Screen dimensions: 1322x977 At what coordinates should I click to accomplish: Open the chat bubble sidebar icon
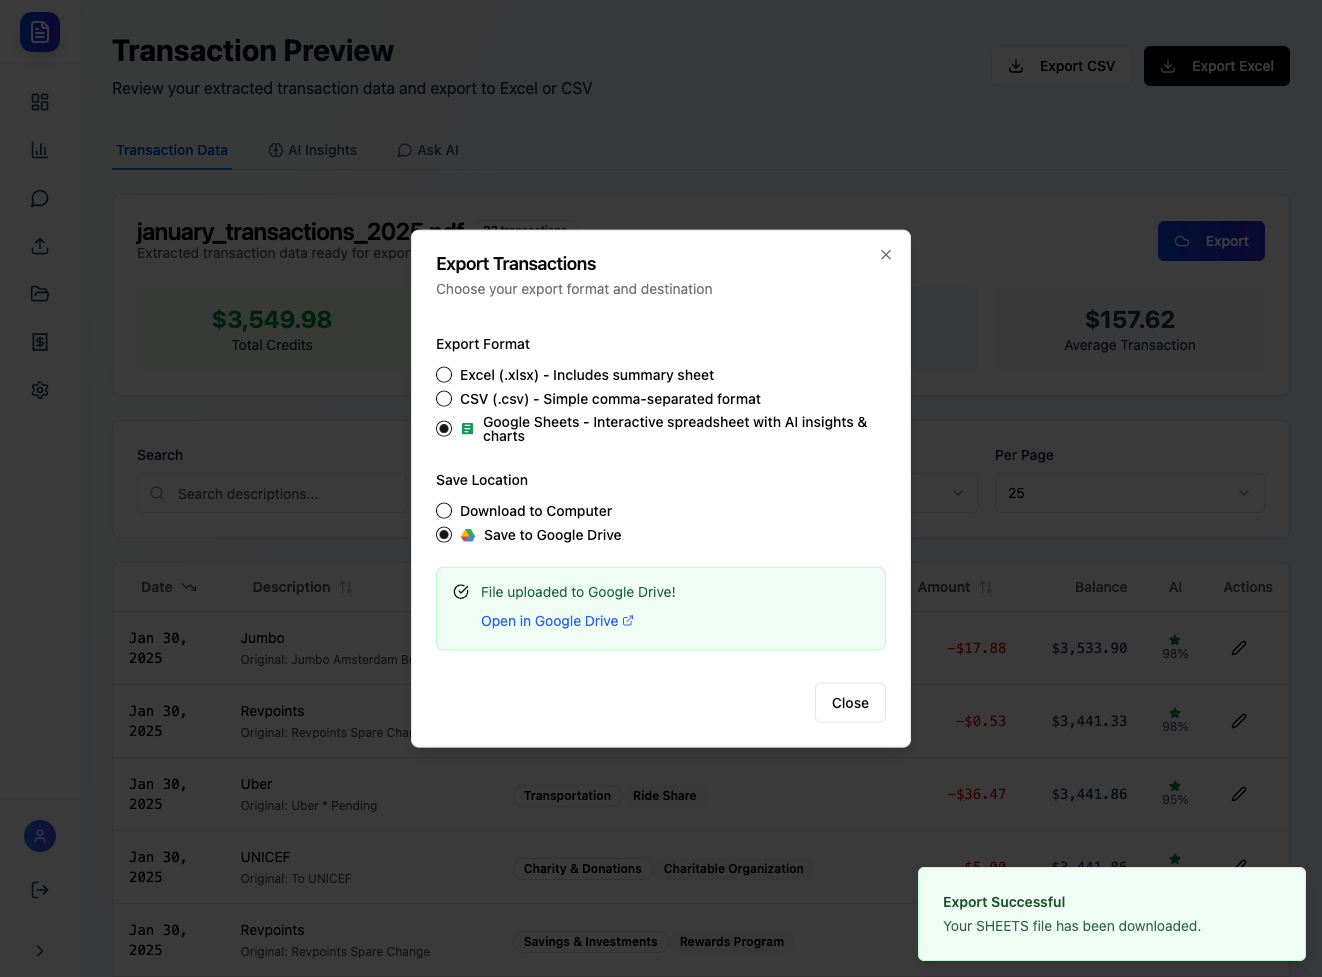[40, 198]
